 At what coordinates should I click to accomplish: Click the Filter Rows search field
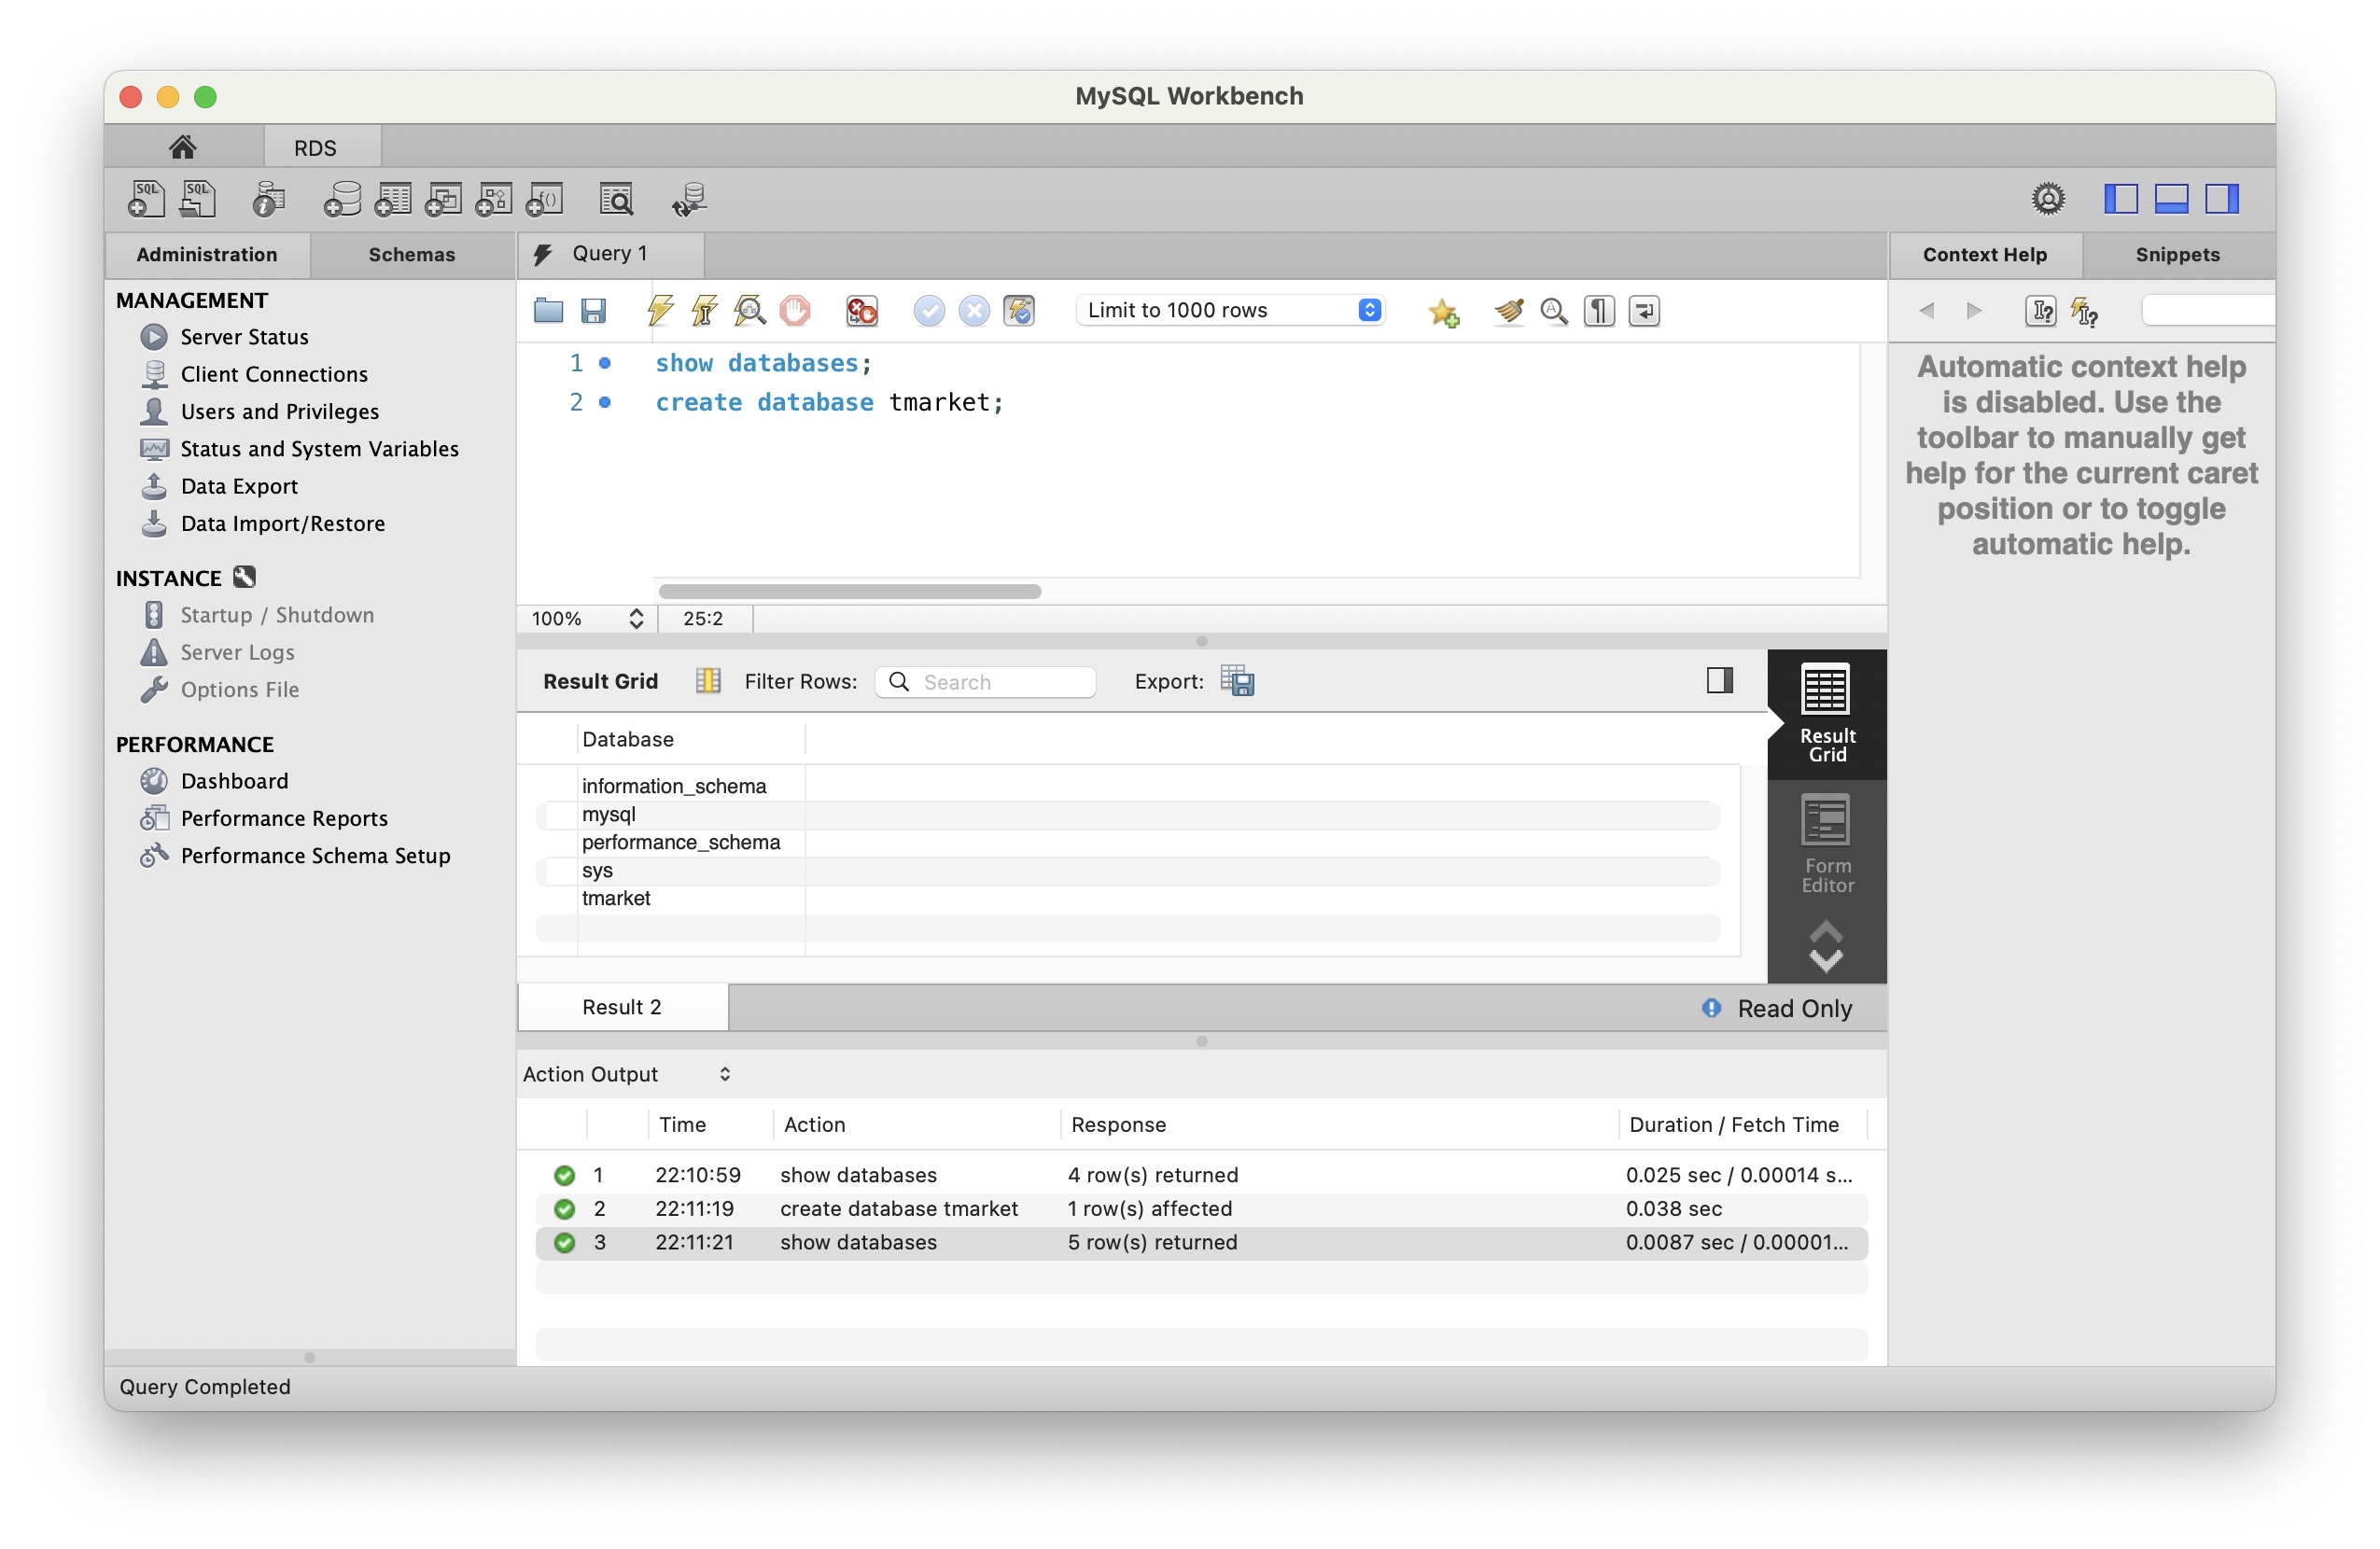tap(985, 681)
